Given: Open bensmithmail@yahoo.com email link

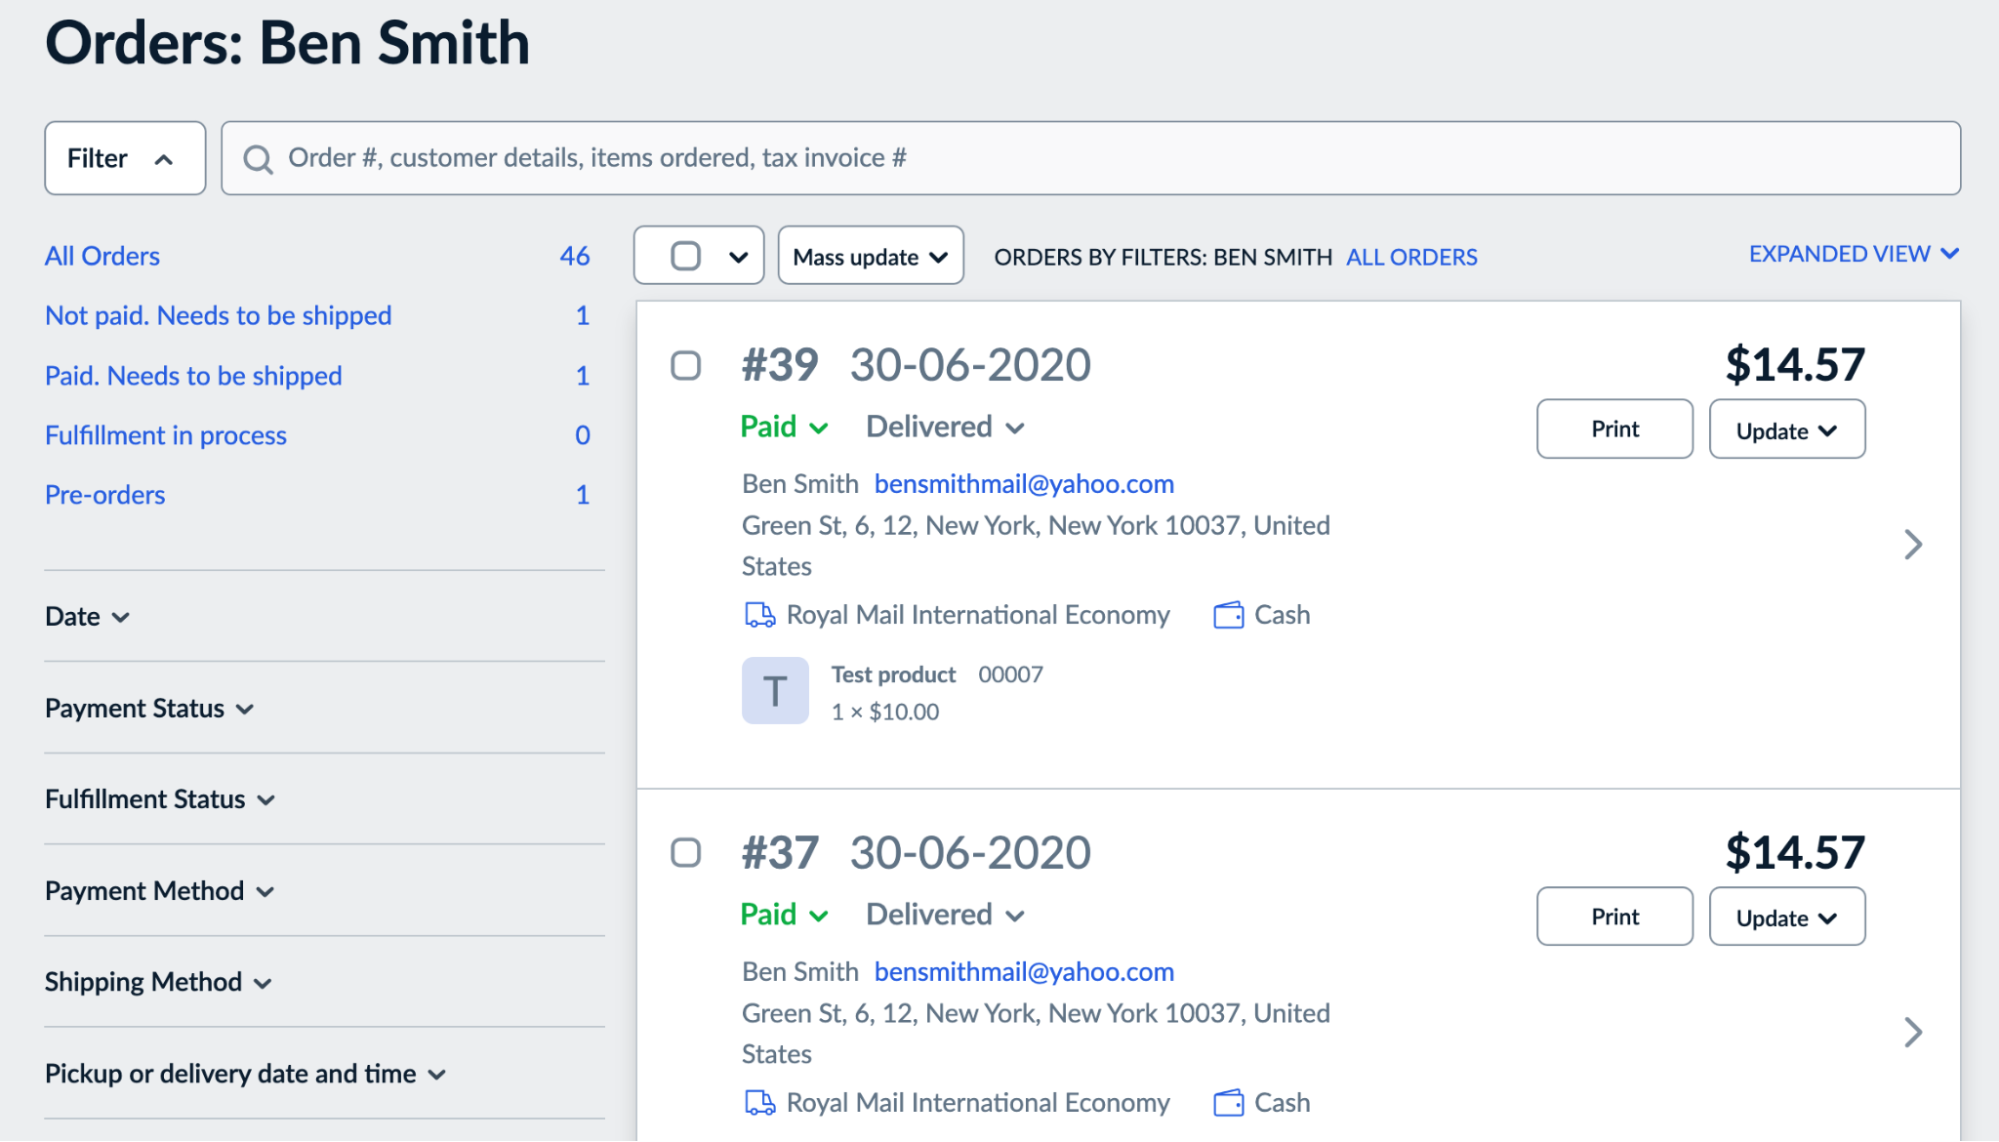Looking at the screenshot, I should [x=1024, y=483].
